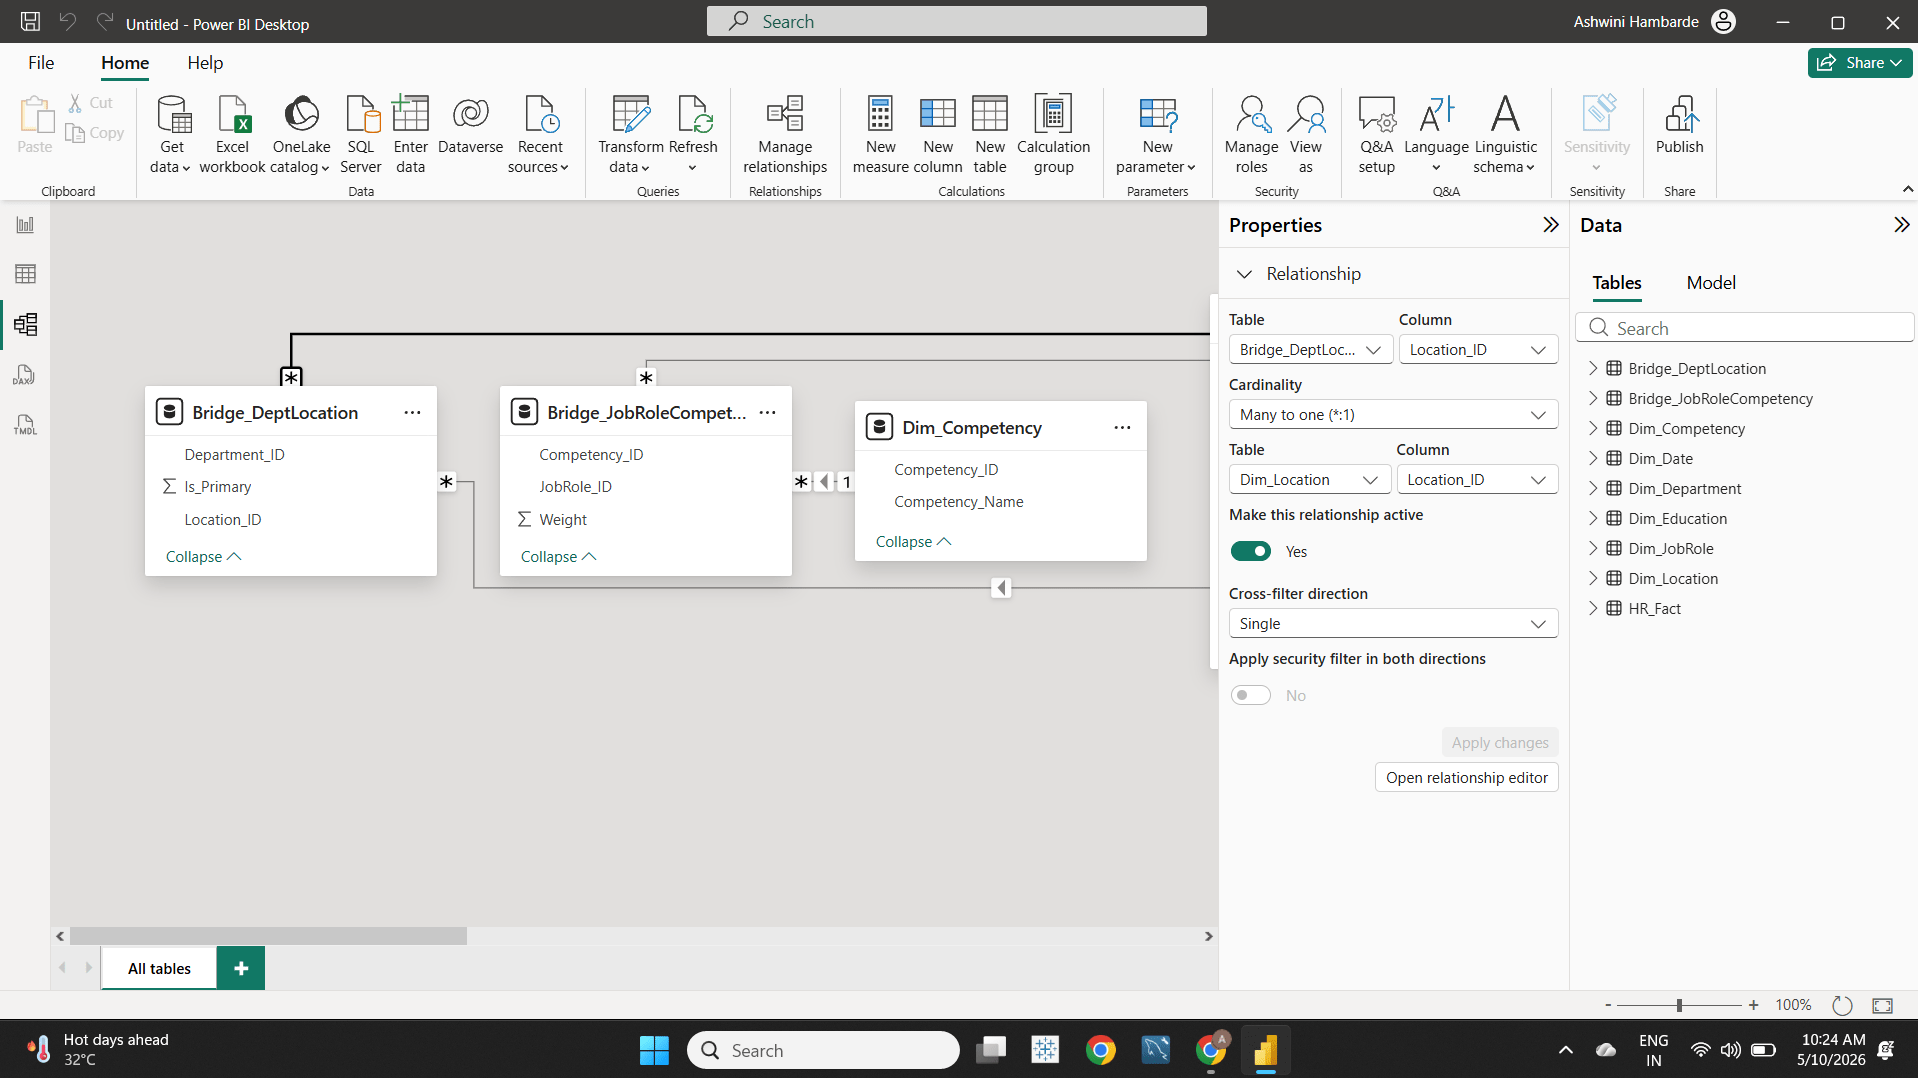Switch to the Model tab in Data pane
The width and height of the screenshot is (1918, 1078).
point(1711,283)
